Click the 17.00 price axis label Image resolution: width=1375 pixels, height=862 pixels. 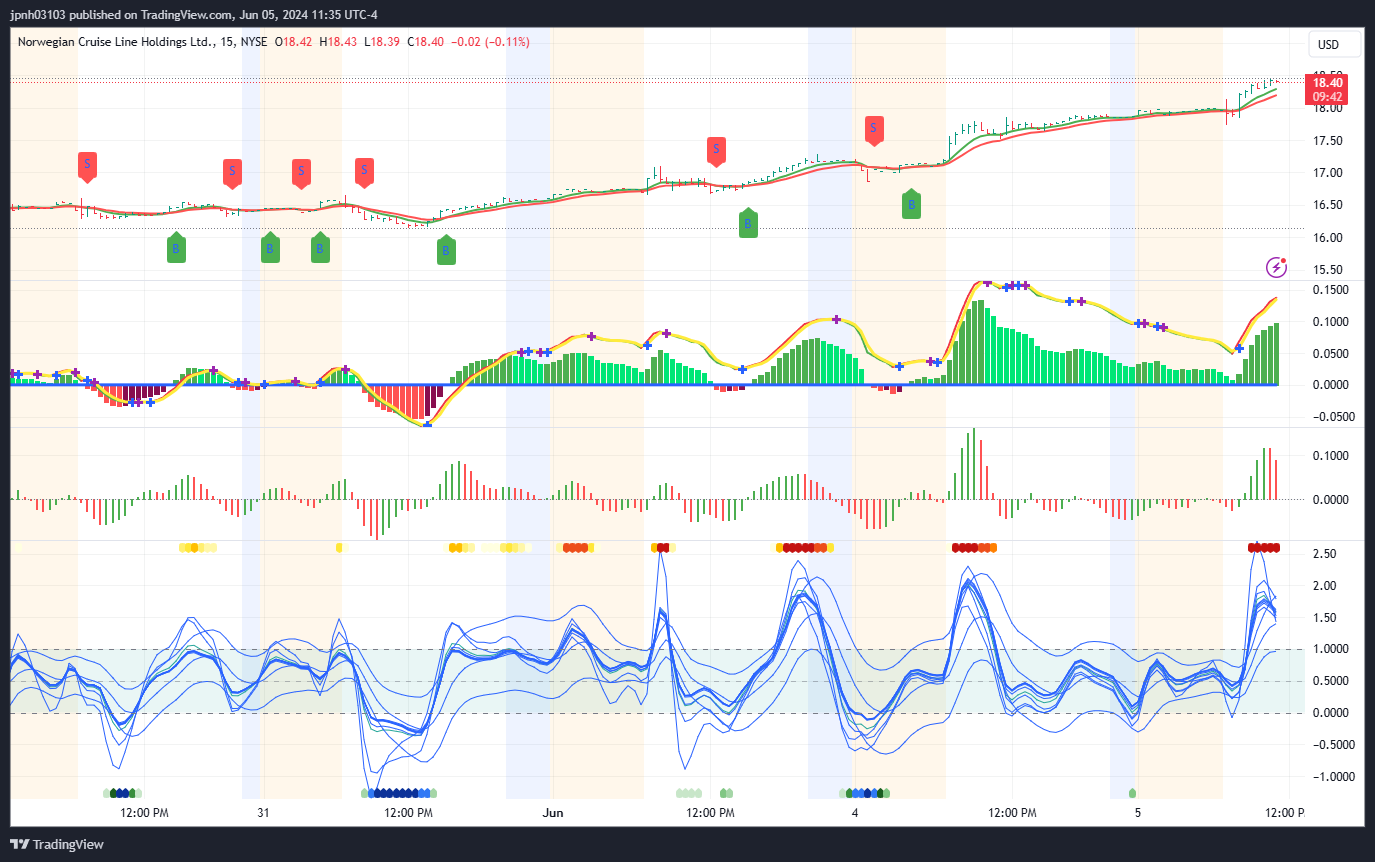pos(1326,173)
